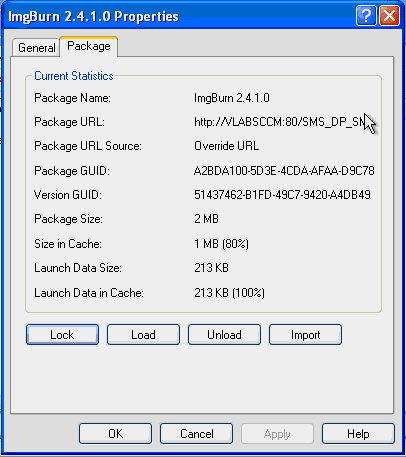406x457 pixels.
Task: Click the Package Name: label
Action: [x=72, y=98]
